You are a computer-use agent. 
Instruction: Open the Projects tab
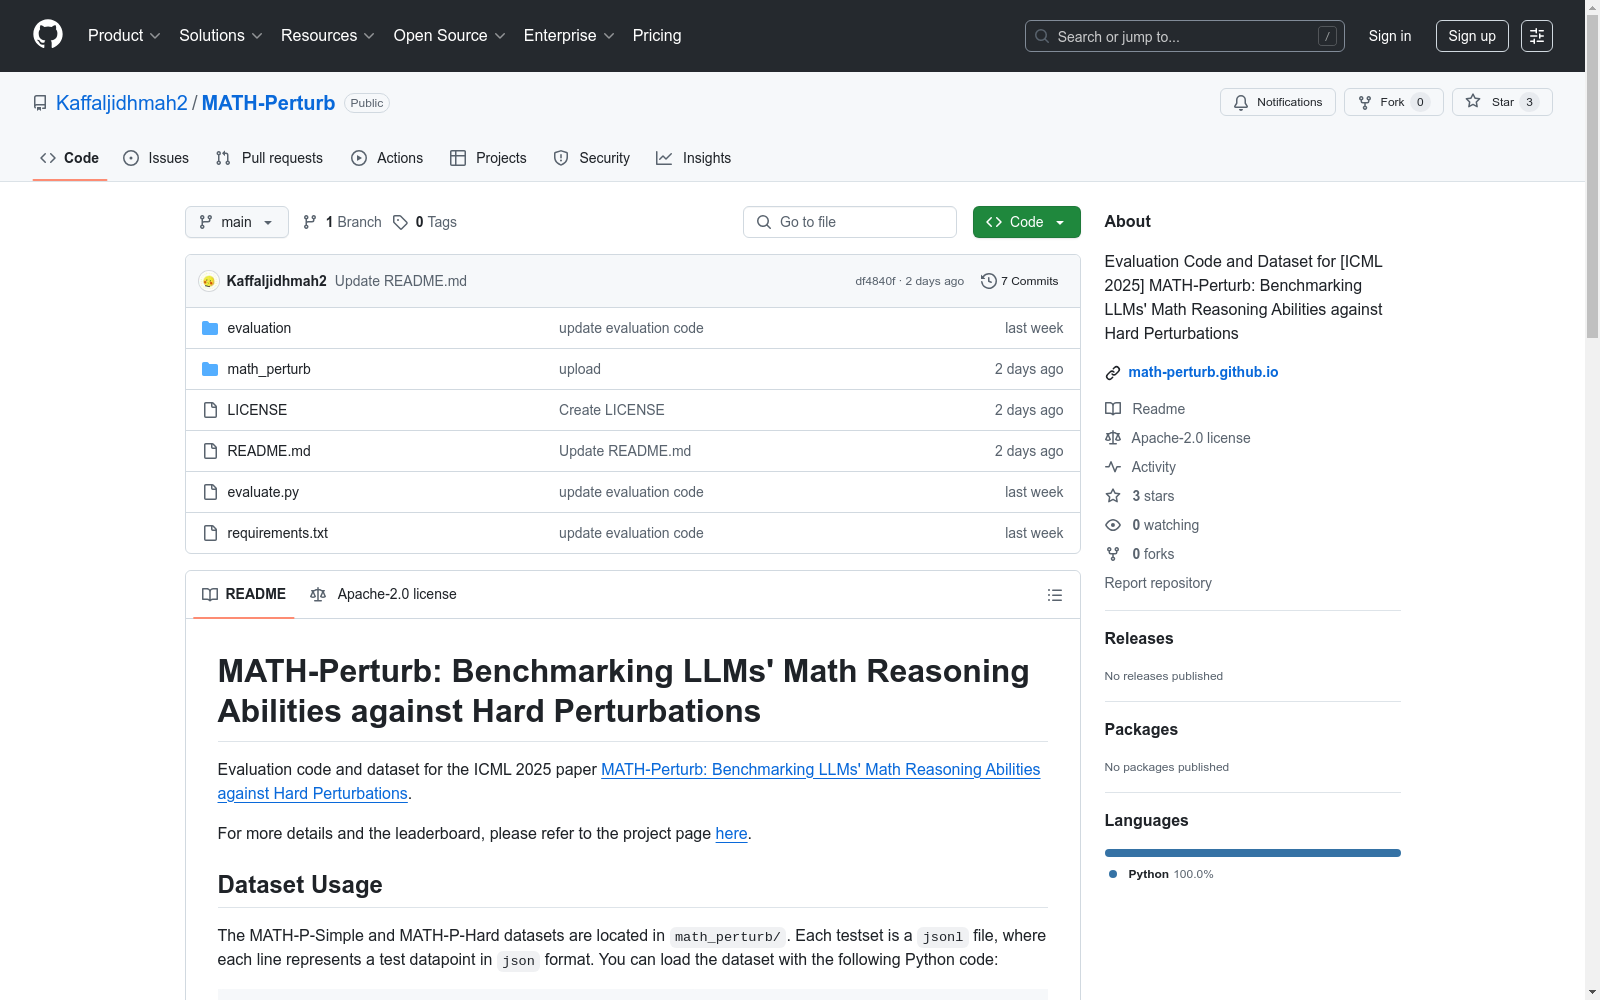(488, 158)
